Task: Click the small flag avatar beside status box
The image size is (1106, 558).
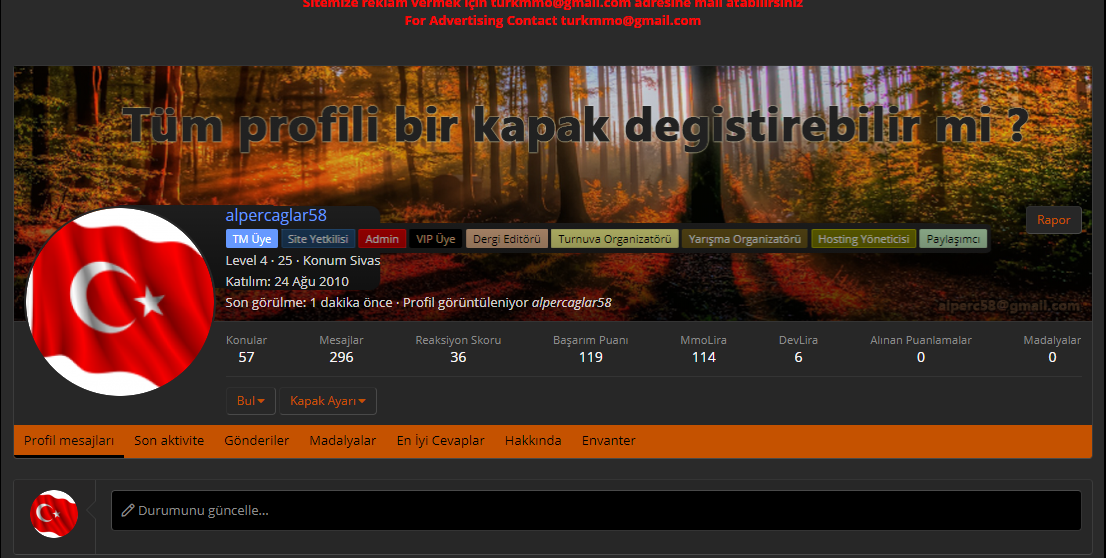Action: point(54,514)
